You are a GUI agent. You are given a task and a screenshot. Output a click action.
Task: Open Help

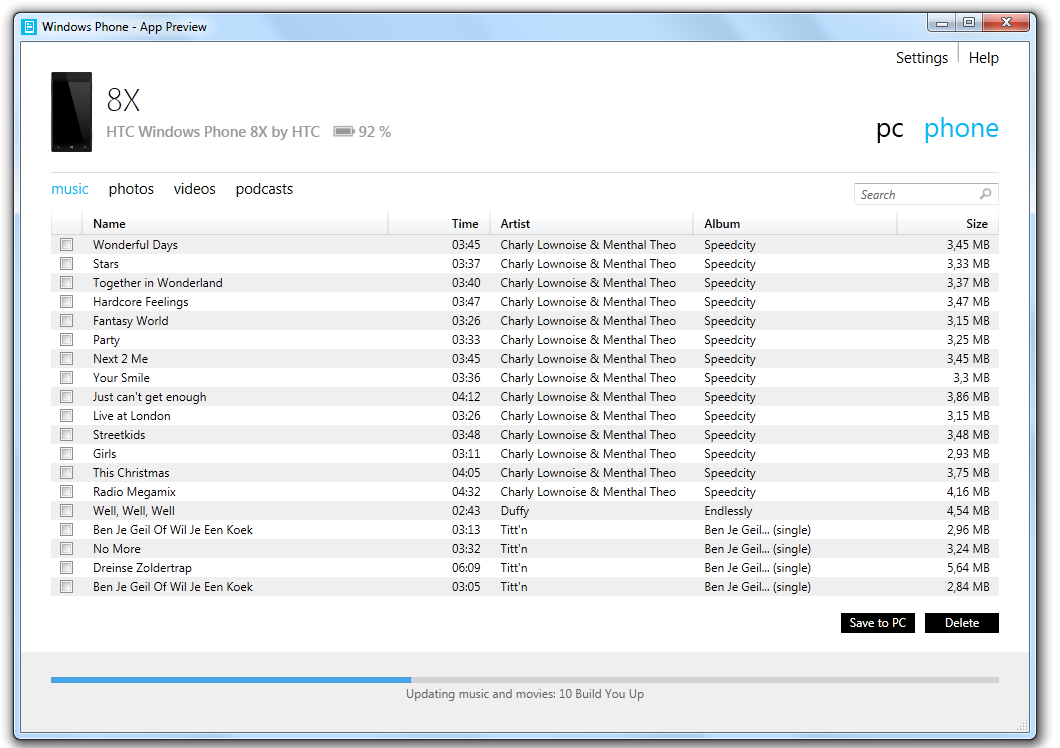(984, 58)
